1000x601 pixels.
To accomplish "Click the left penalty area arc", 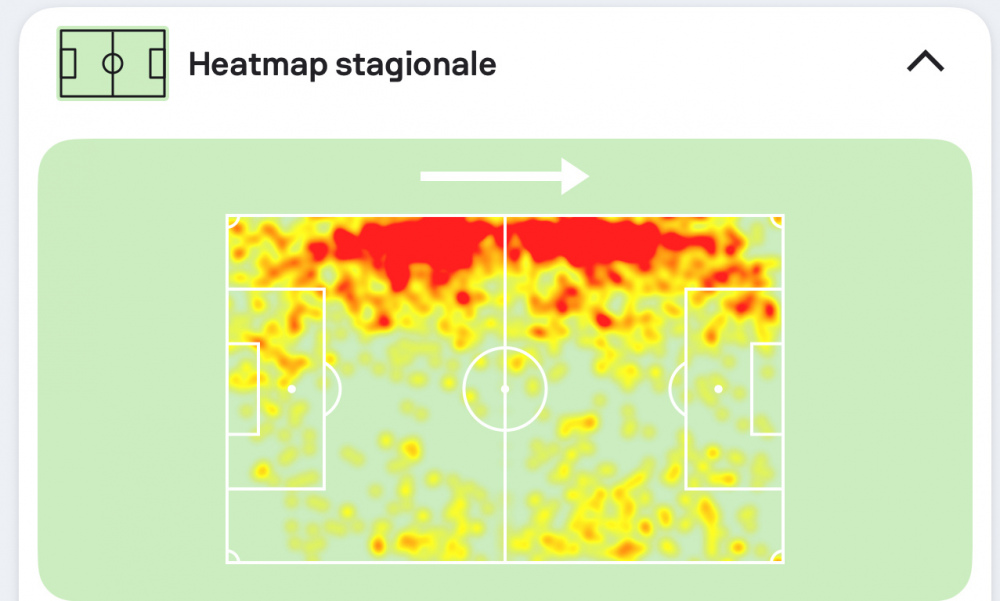I will 334,389.
